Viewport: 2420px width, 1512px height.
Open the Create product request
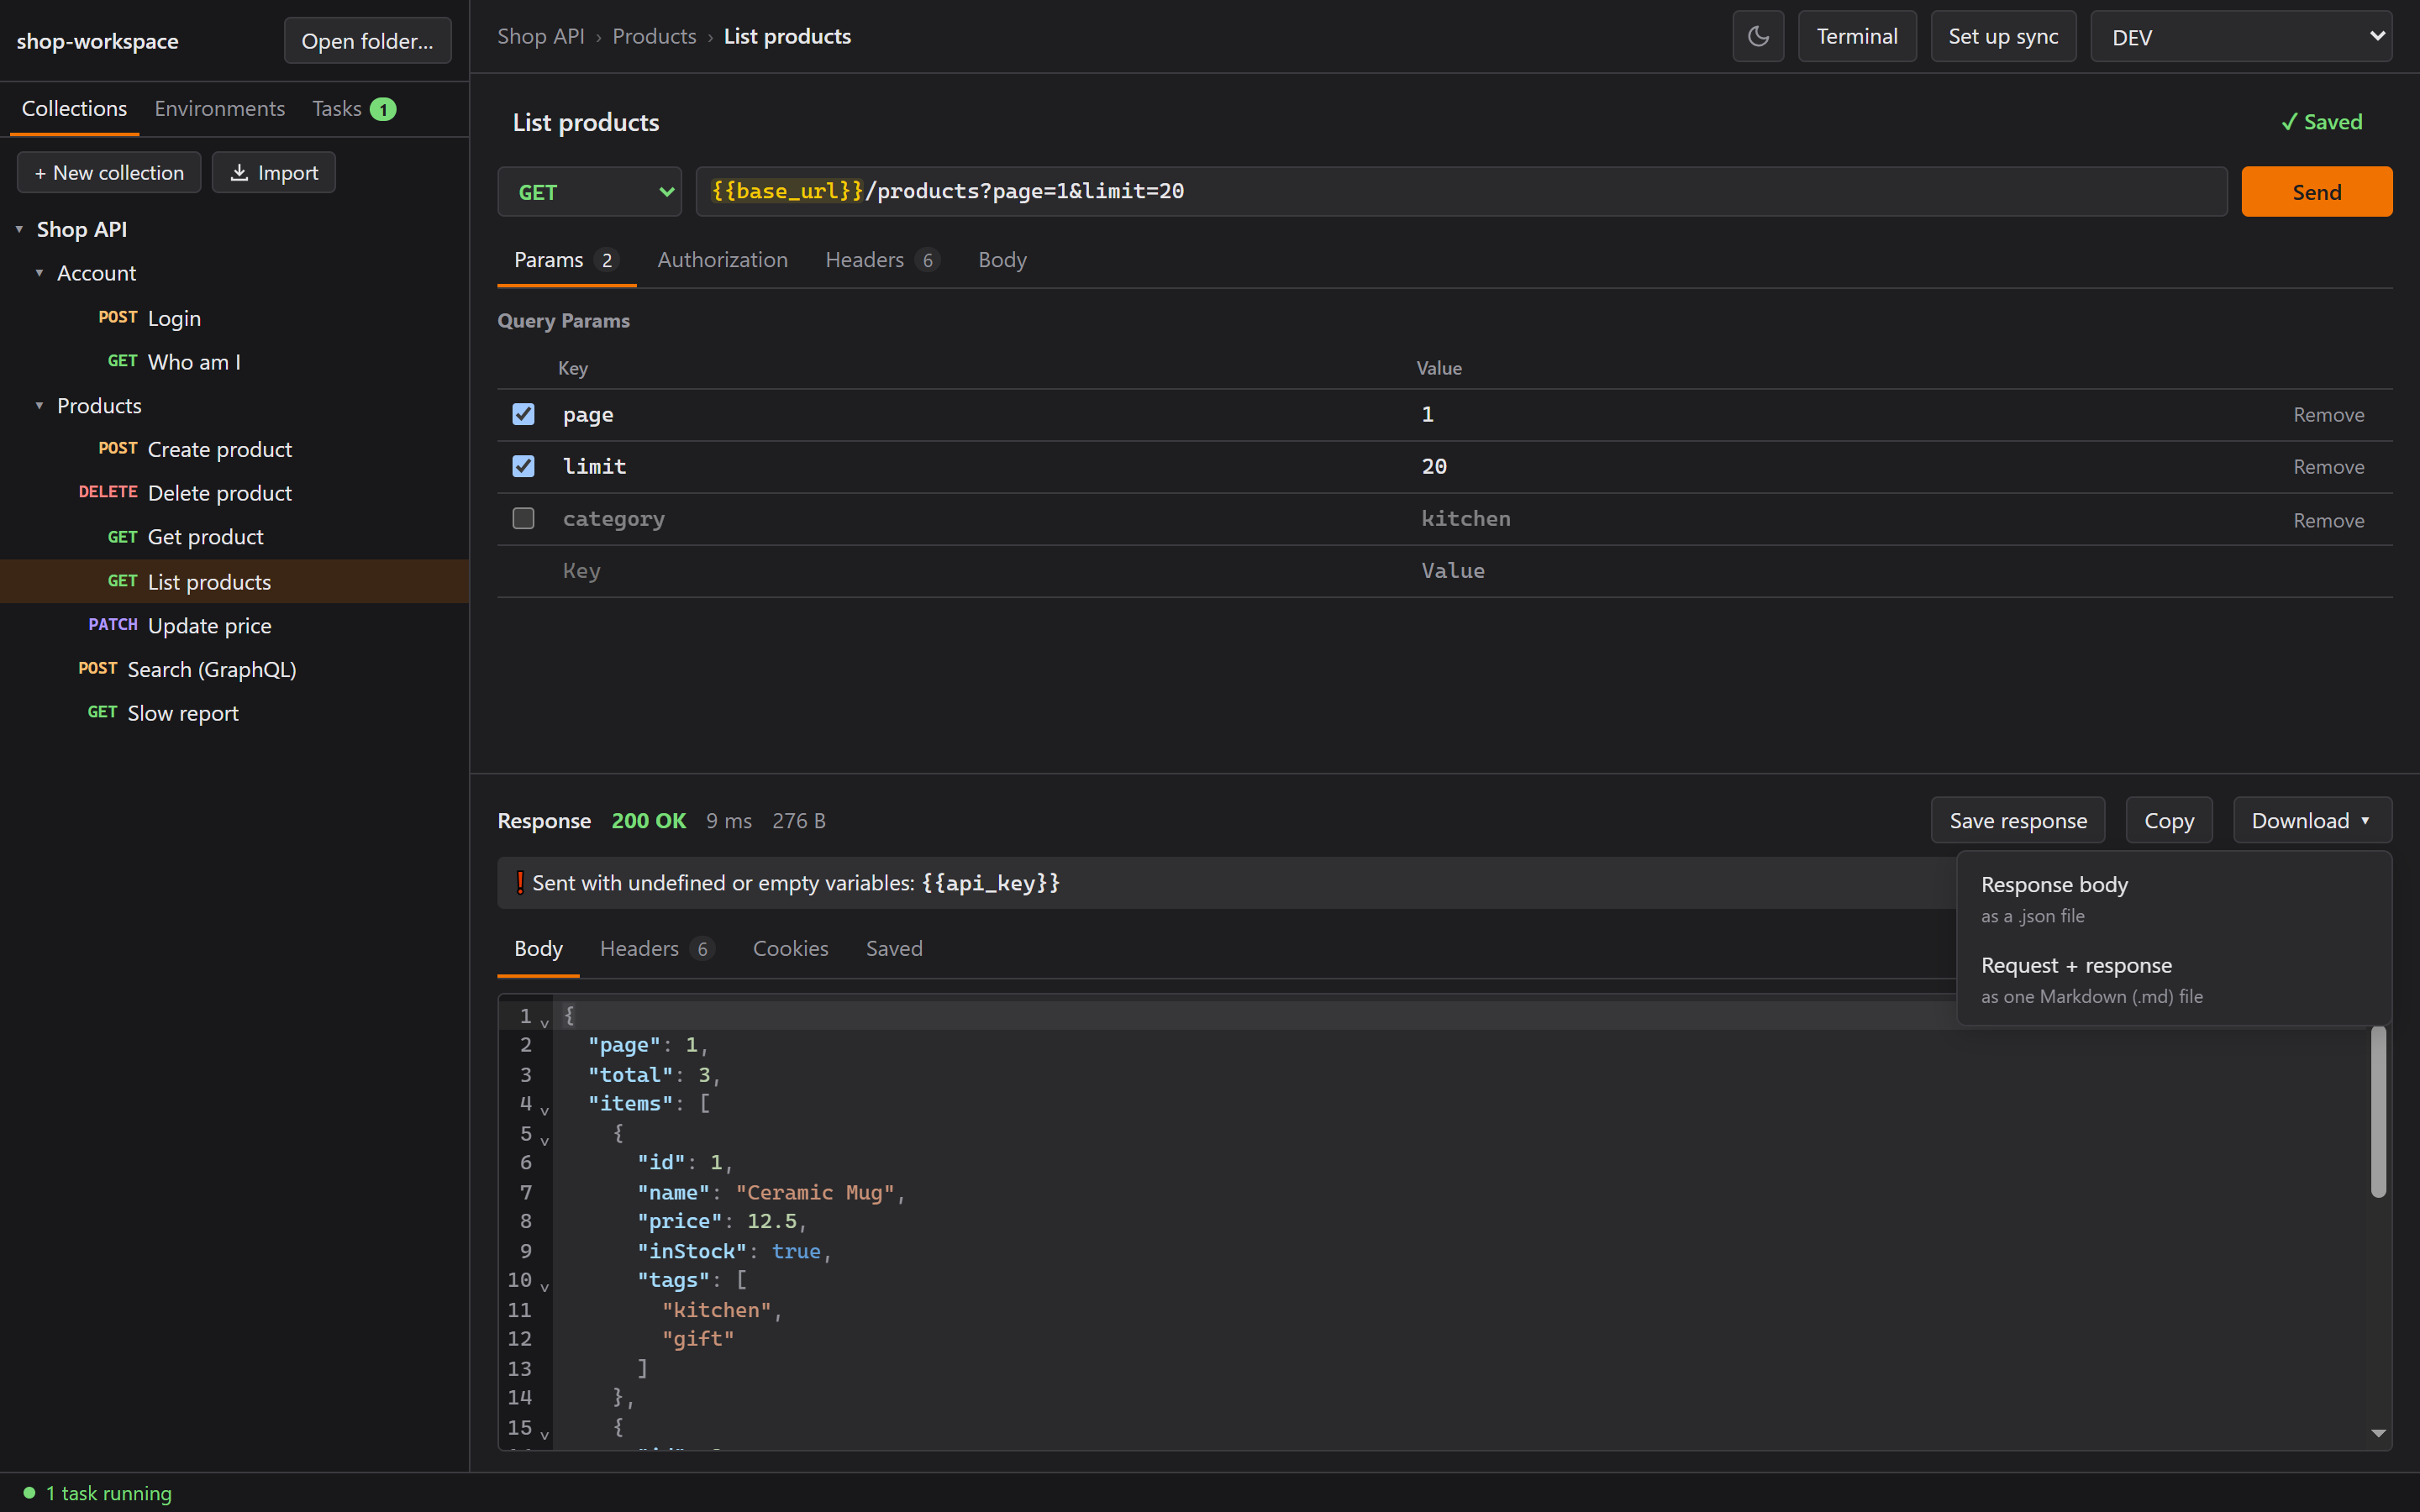tap(234, 449)
